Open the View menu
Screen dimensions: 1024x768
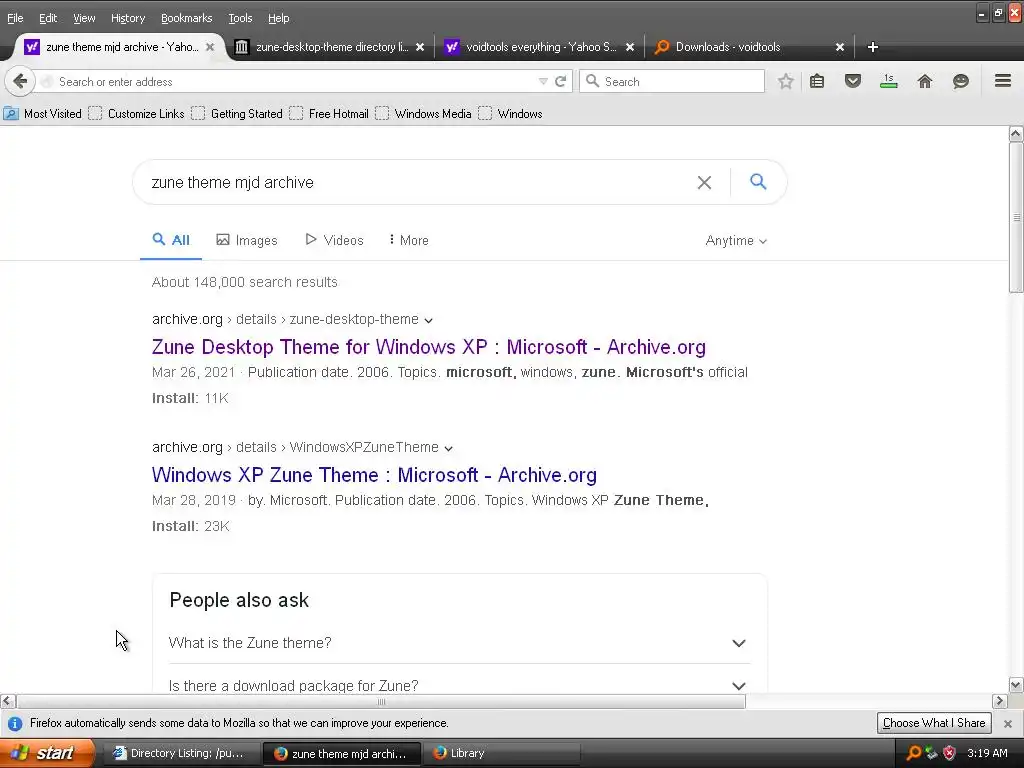[84, 18]
